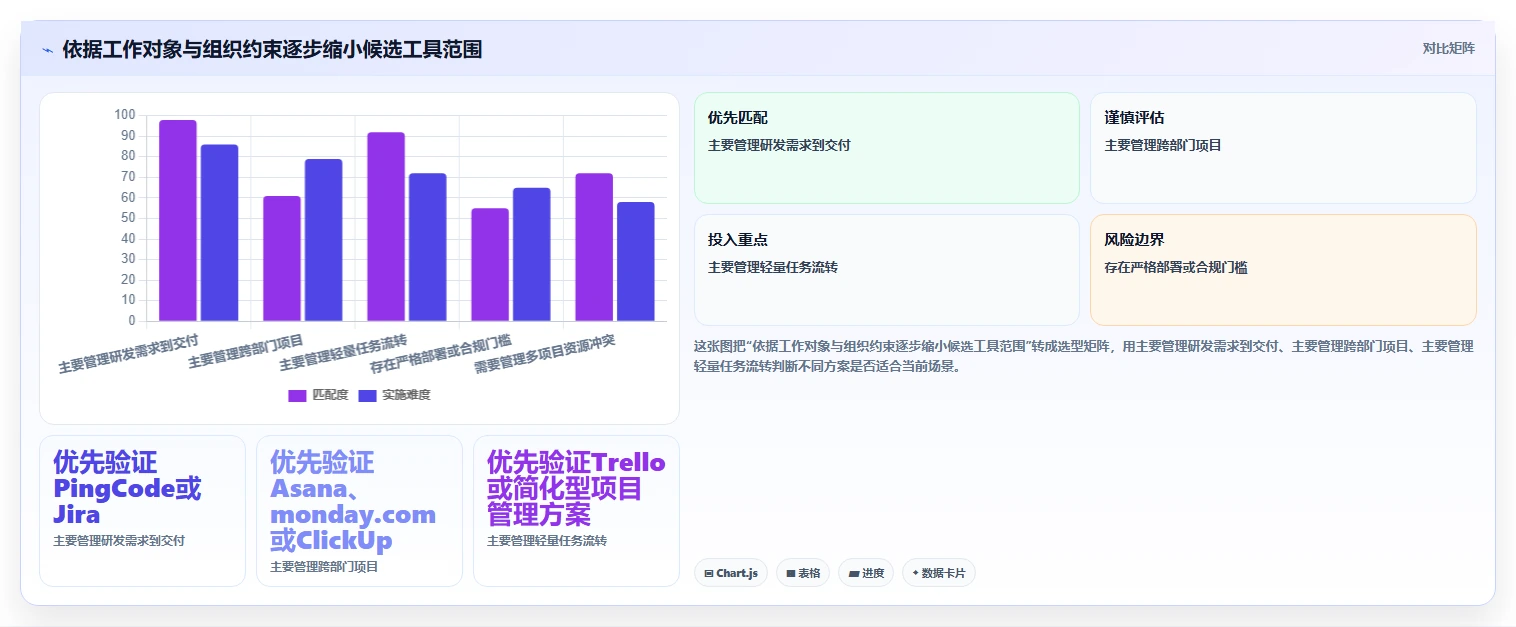Click the x-axis label 需要管理多项目资源冲突

coord(544,354)
